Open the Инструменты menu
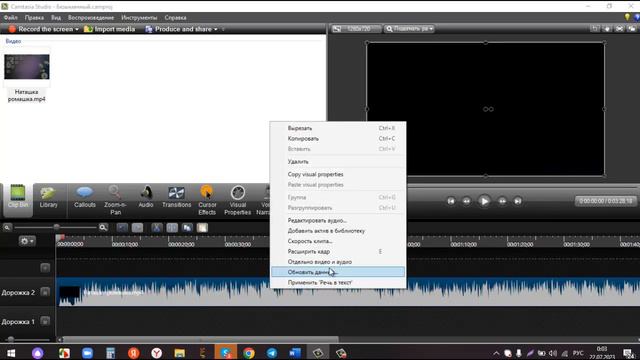The width and height of the screenshot is (640, 360). pyautogui.click(x=139, y=18)
